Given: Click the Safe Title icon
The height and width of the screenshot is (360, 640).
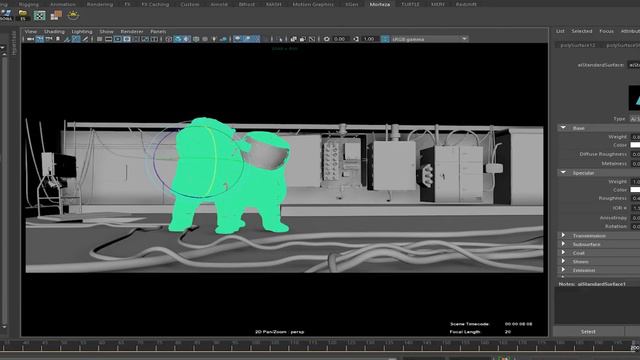Looking at the screenshot, I should [x=154, y=39].
